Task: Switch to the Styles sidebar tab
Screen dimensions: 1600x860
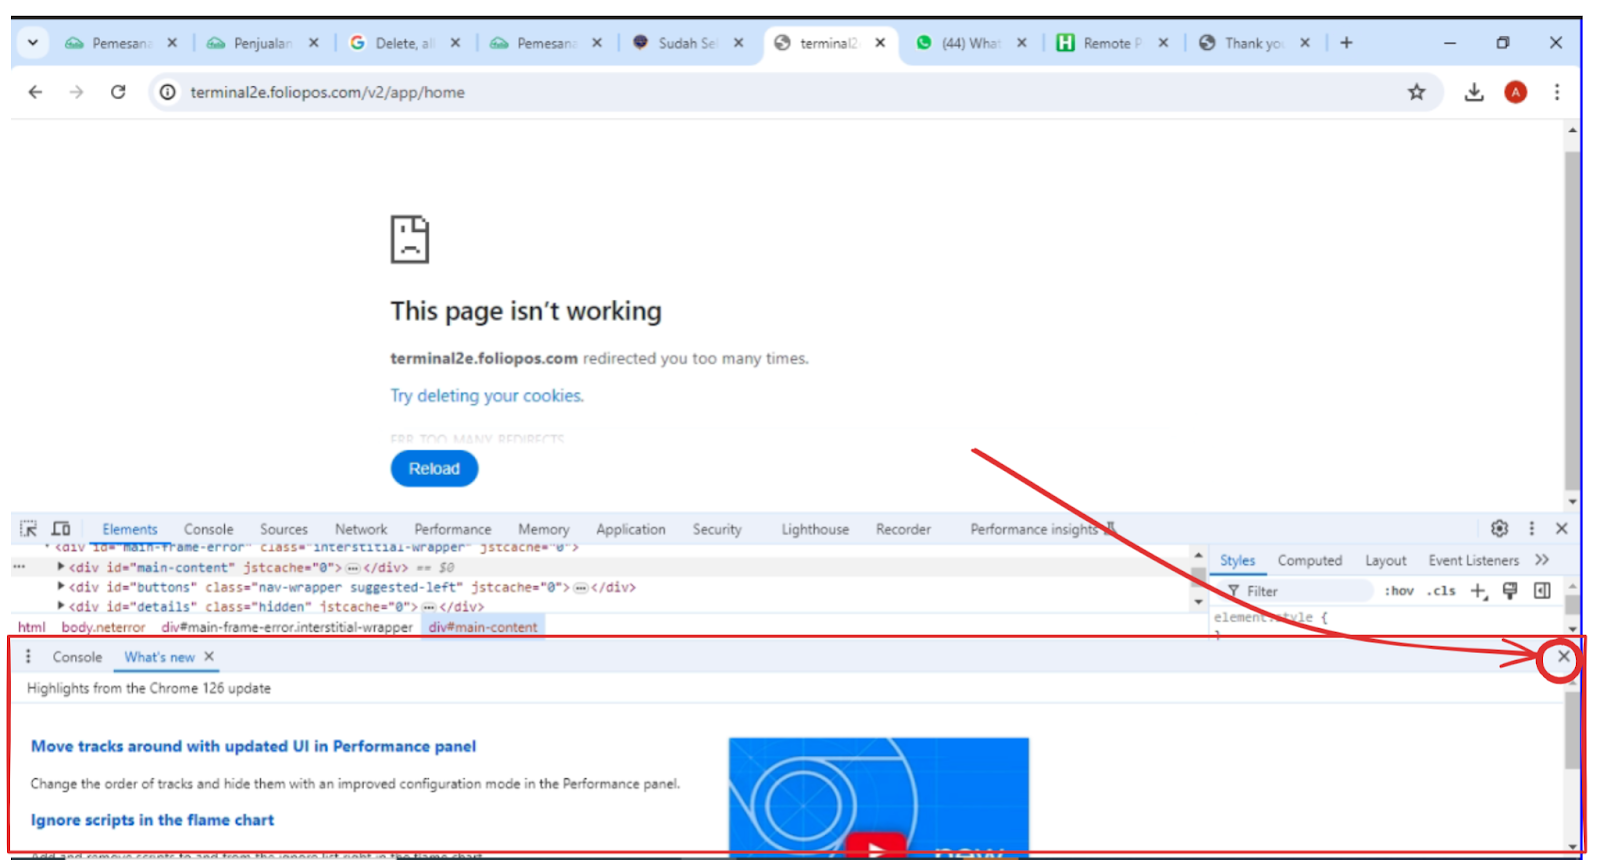Action: [1237, 561]
